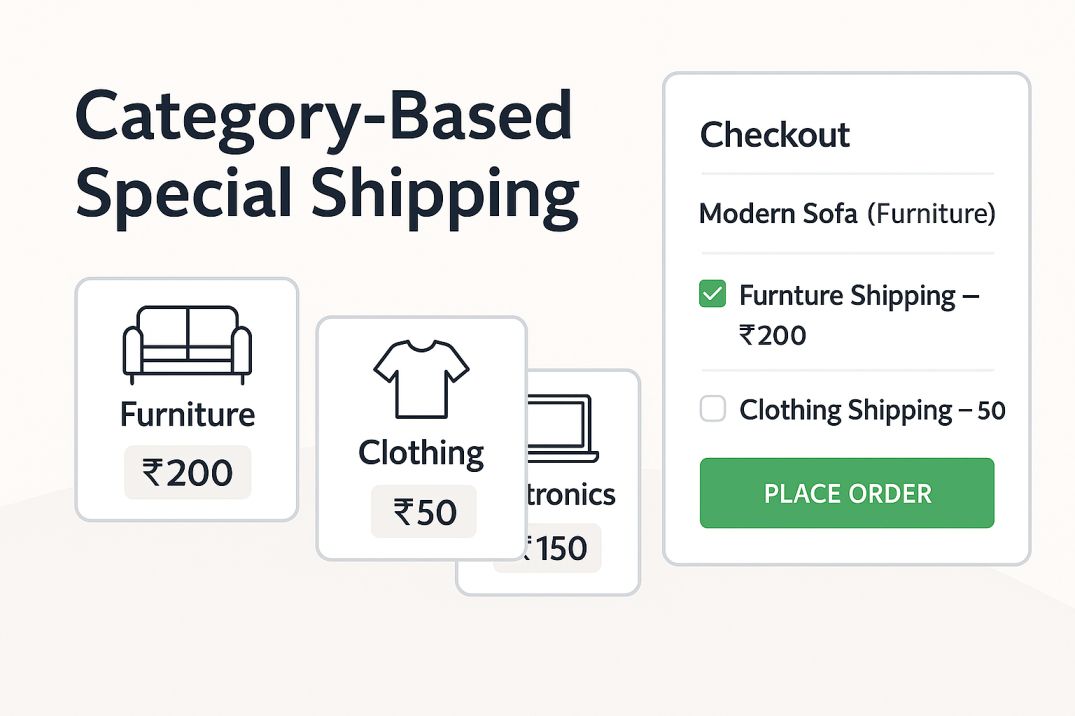Click the ₹200 price badge under Furniture
This screenshot has width=1075, height=716.
coord(187,473)
